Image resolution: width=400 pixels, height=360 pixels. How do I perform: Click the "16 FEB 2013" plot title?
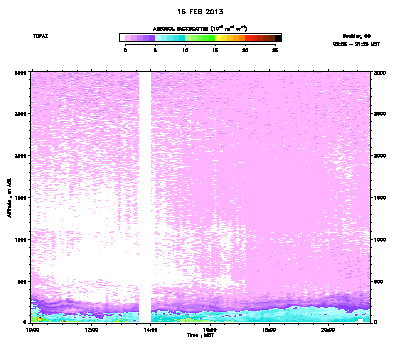(200, 12)
